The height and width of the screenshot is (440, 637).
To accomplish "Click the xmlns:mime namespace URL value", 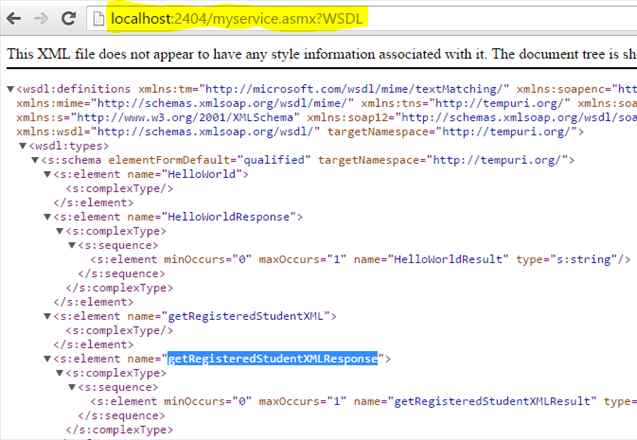I will (x=223, y=103).
